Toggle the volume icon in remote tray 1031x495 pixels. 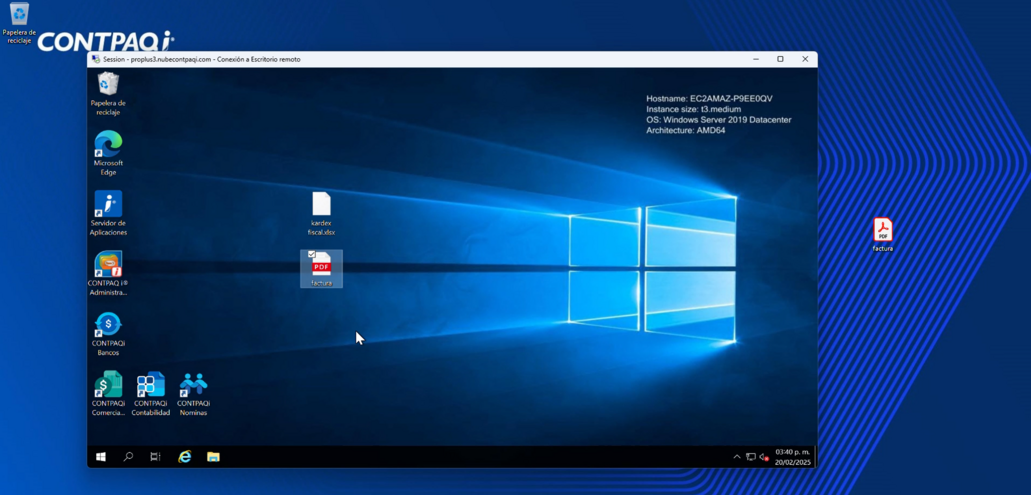(x=764, y=457)
